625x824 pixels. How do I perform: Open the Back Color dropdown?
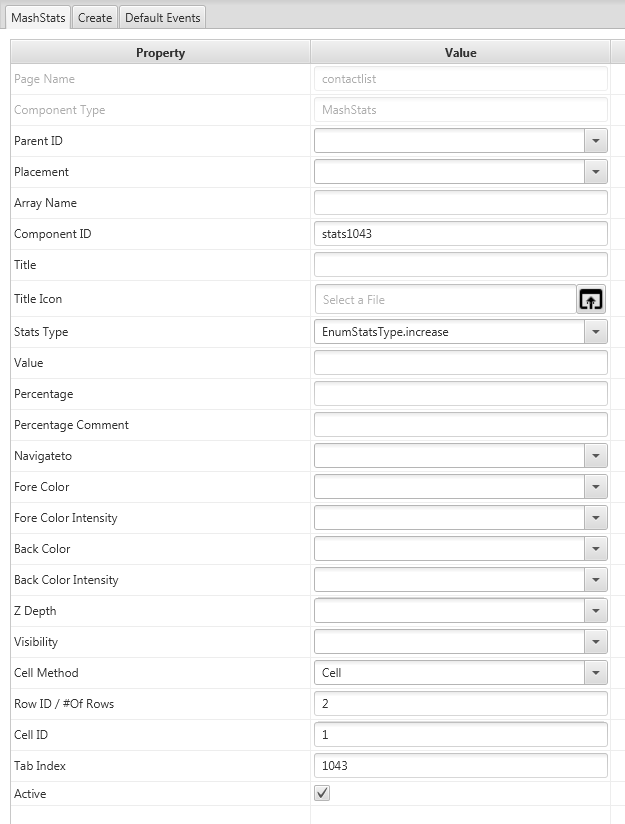(x=596, y=549)
